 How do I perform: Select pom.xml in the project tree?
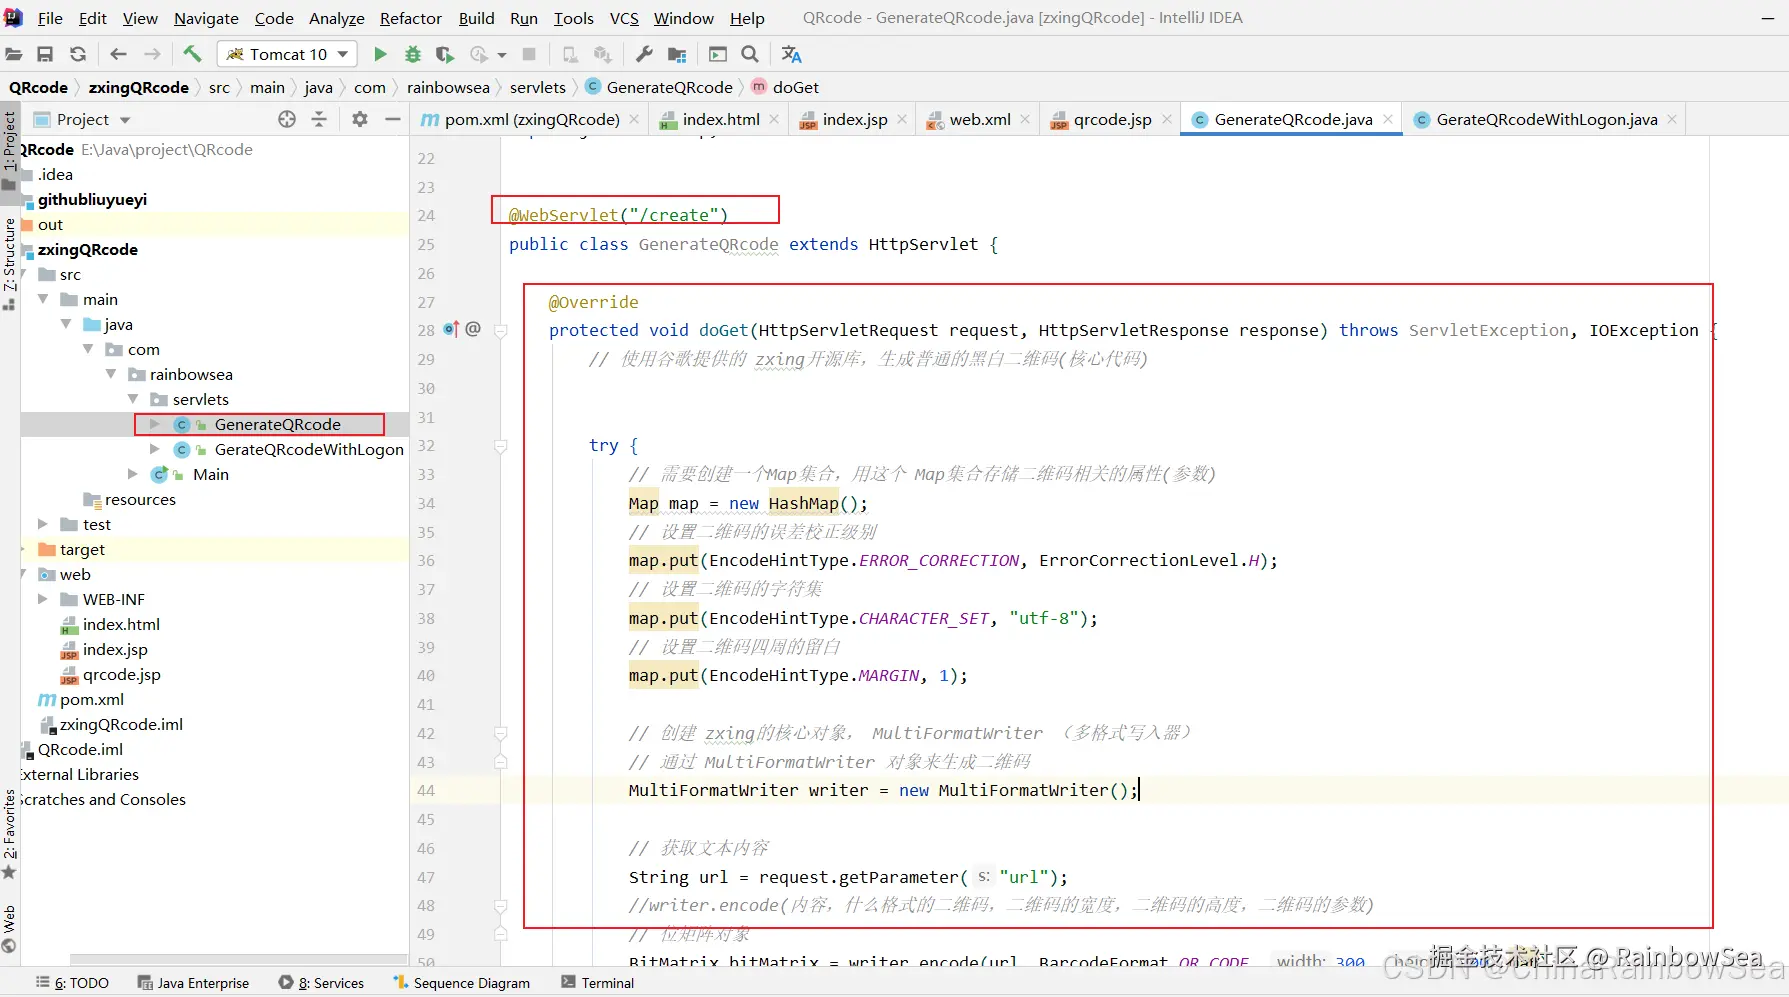click(x=92, y=699)
